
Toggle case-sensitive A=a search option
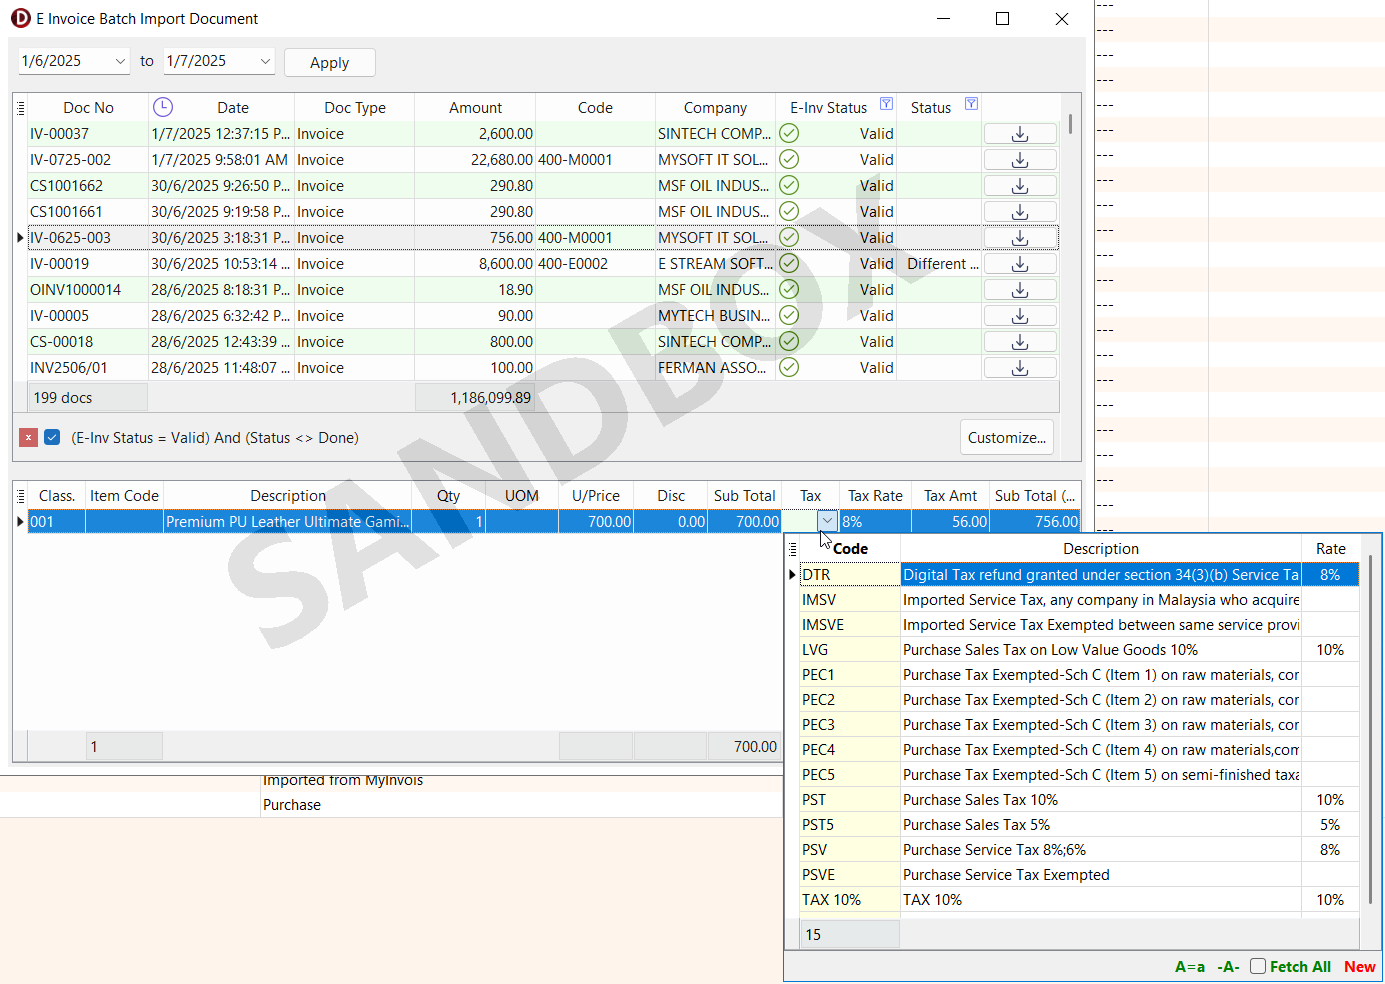pyautogui.click(x=1189, y=967)
